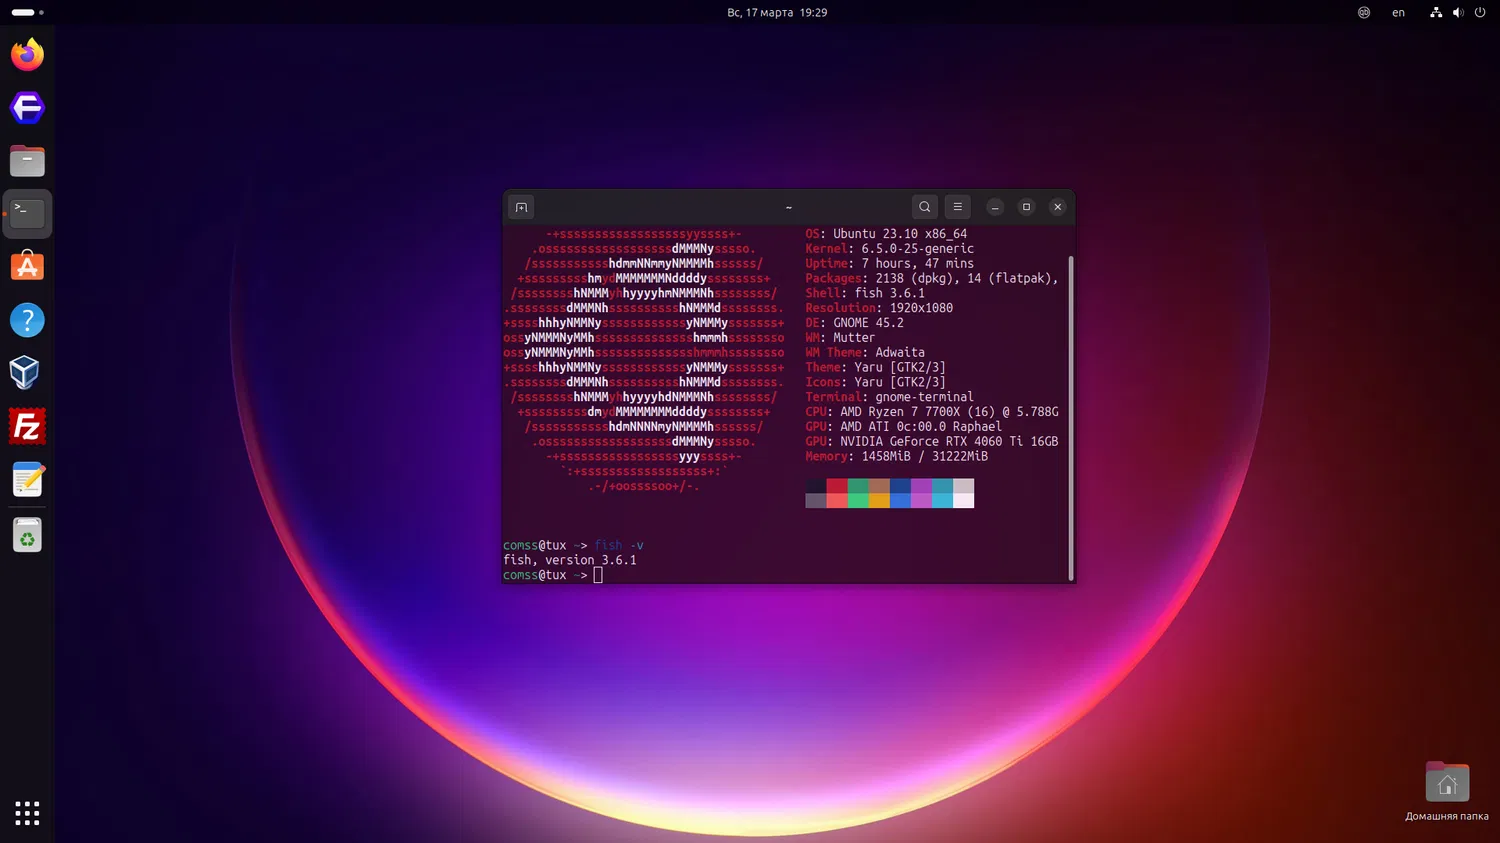The width and height of the screenshot is (1500, 843).
Task: Start FileZilla from the dock
Action: 27,427
